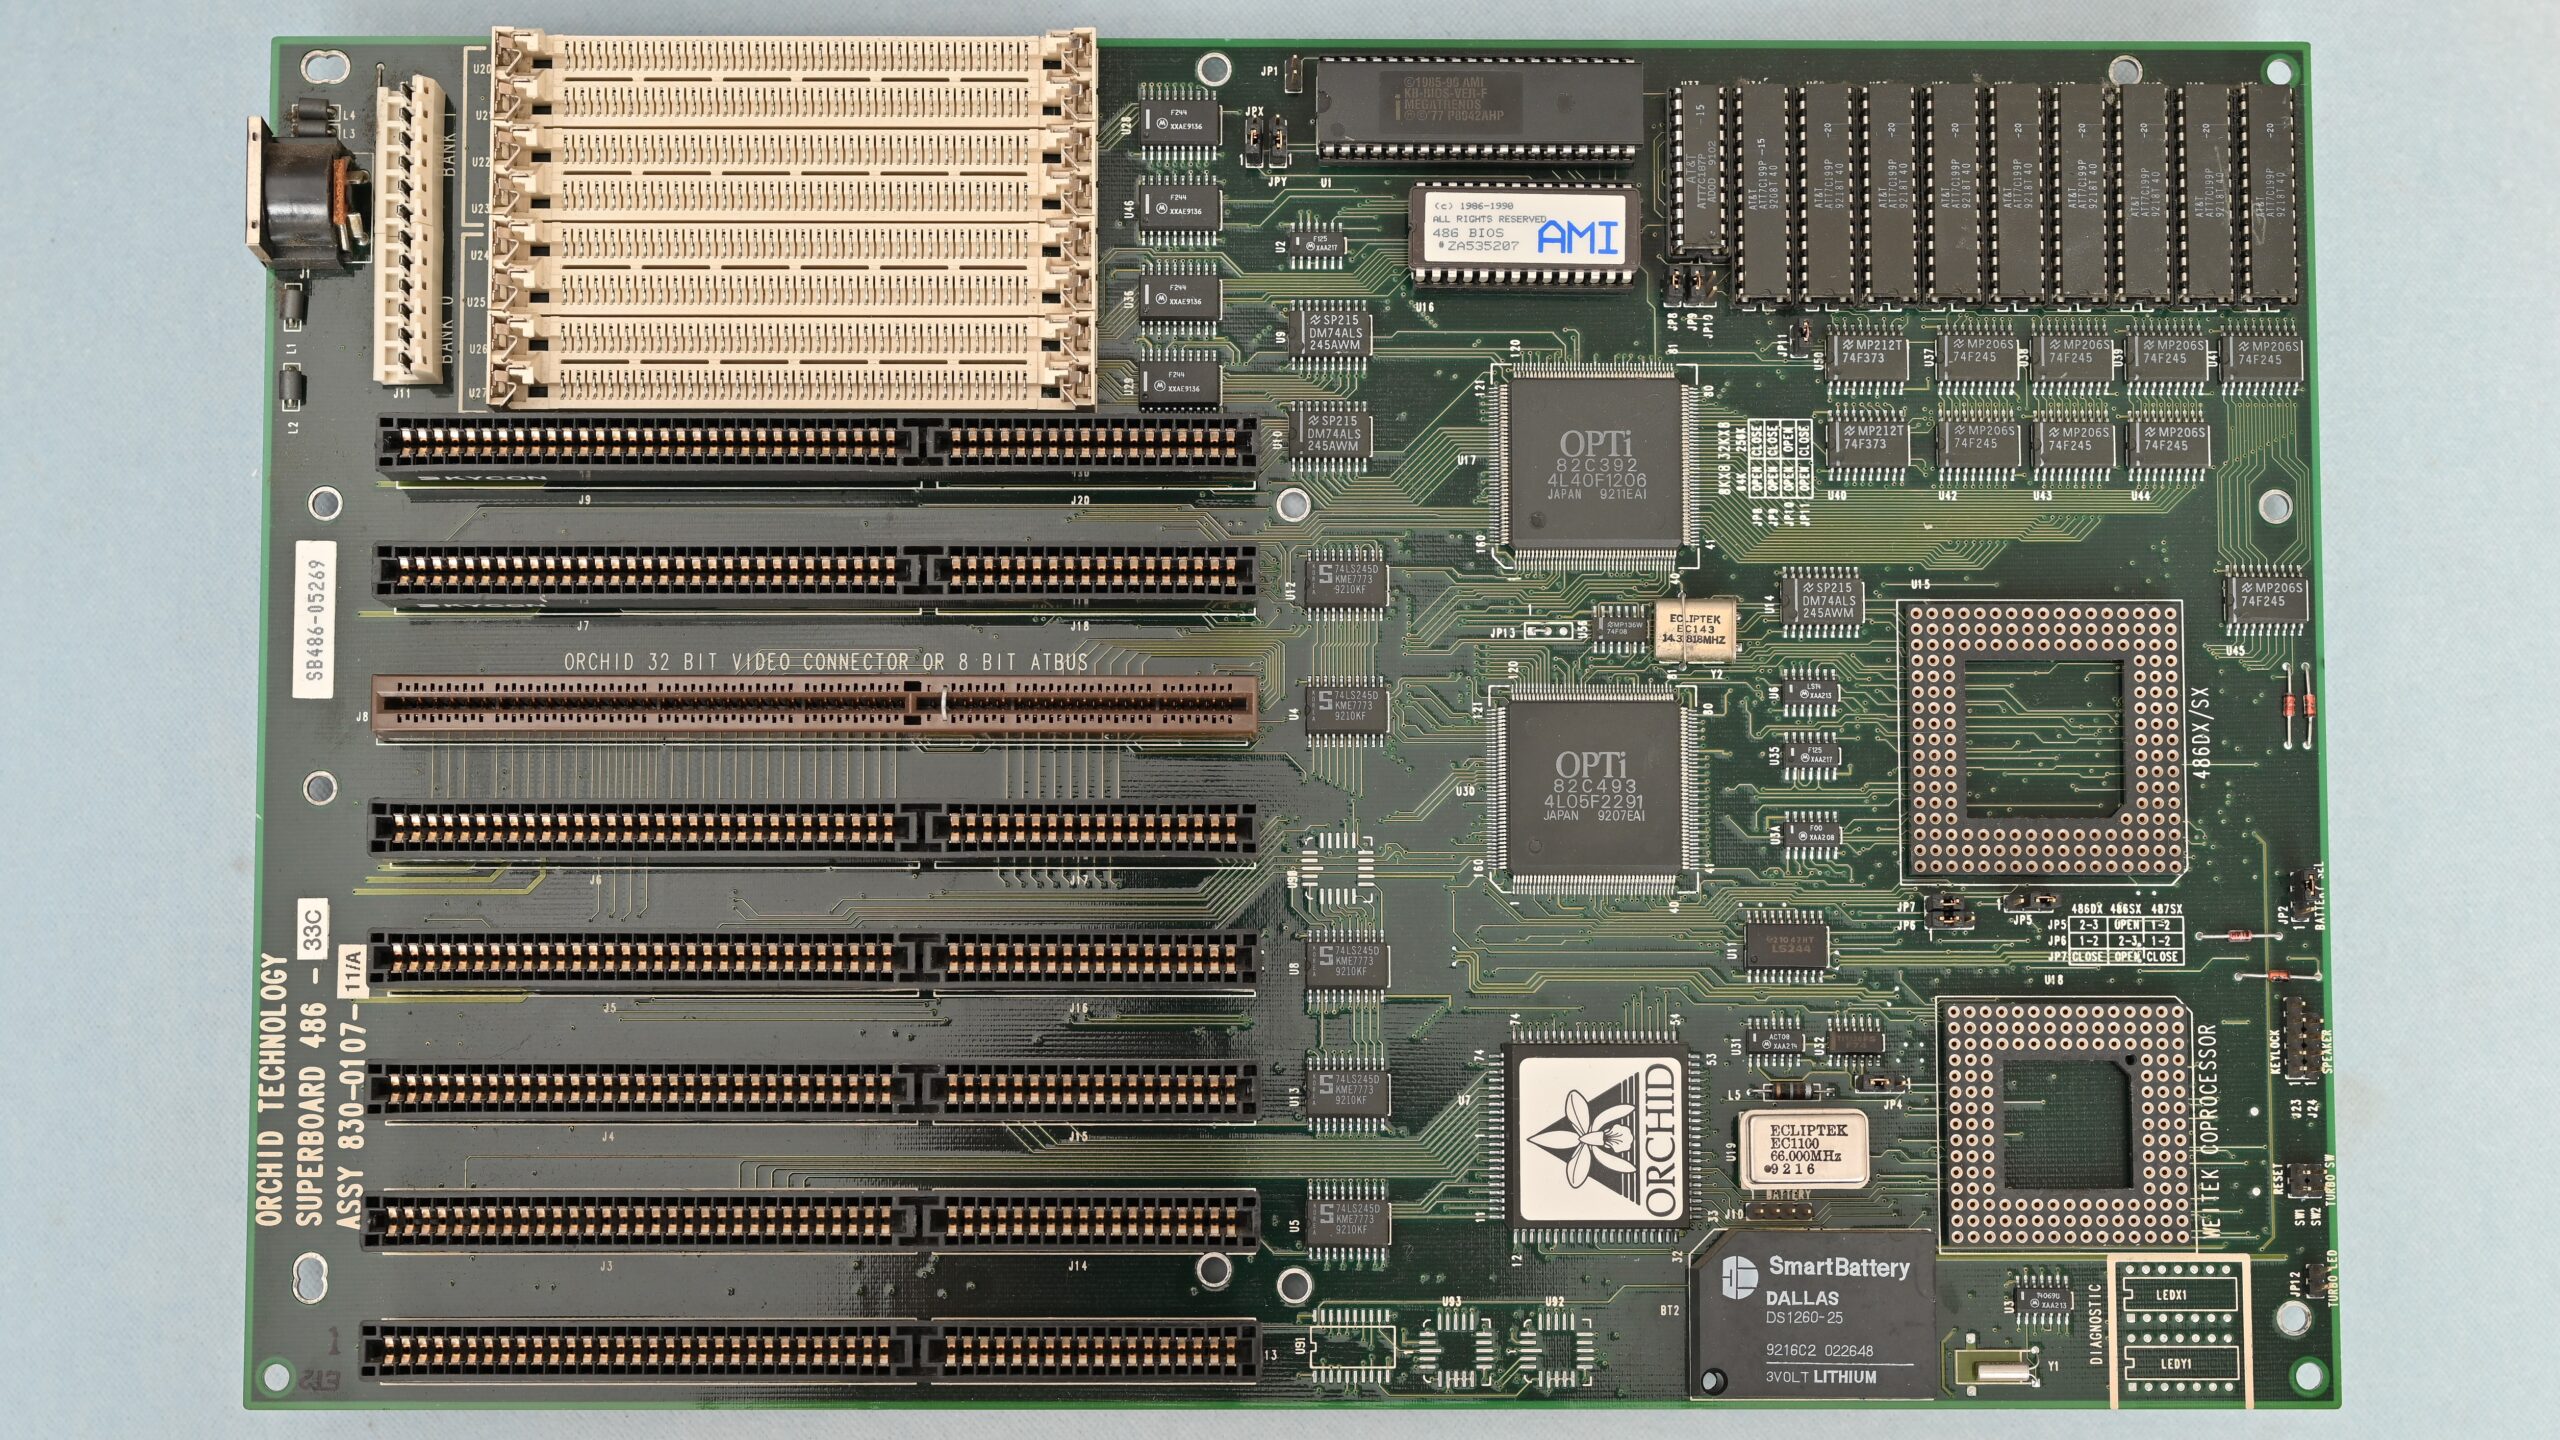Click the "TURBO LED" label
The height and width of the screenshot is (1440, 2560).
click(x=2332, y=1277)
